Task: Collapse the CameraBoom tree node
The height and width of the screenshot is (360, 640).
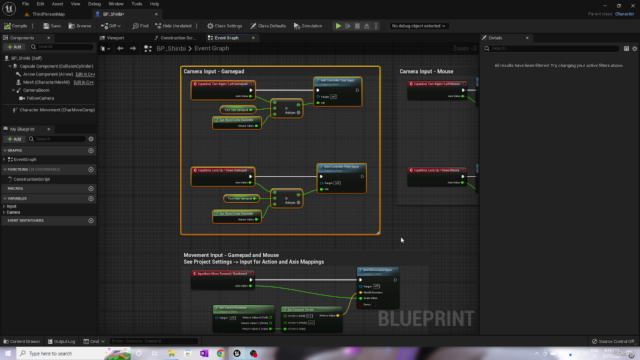Action: pyautogui.click(x=13, y=90)
